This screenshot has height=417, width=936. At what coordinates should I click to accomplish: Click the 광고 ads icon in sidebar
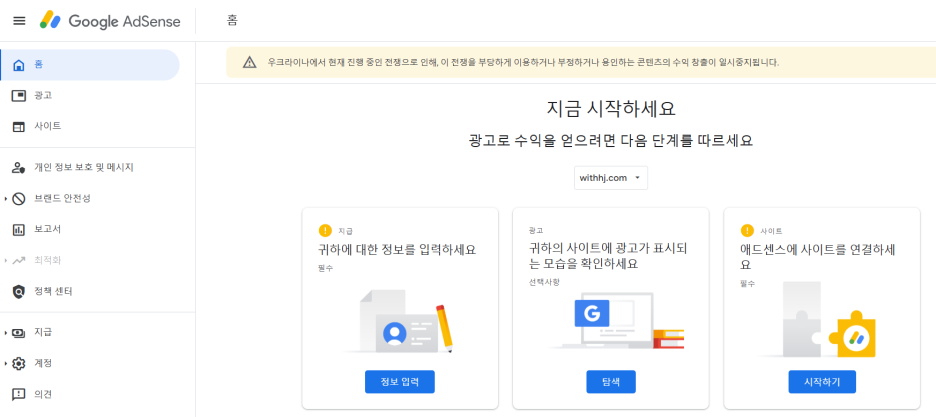(19, 95)
